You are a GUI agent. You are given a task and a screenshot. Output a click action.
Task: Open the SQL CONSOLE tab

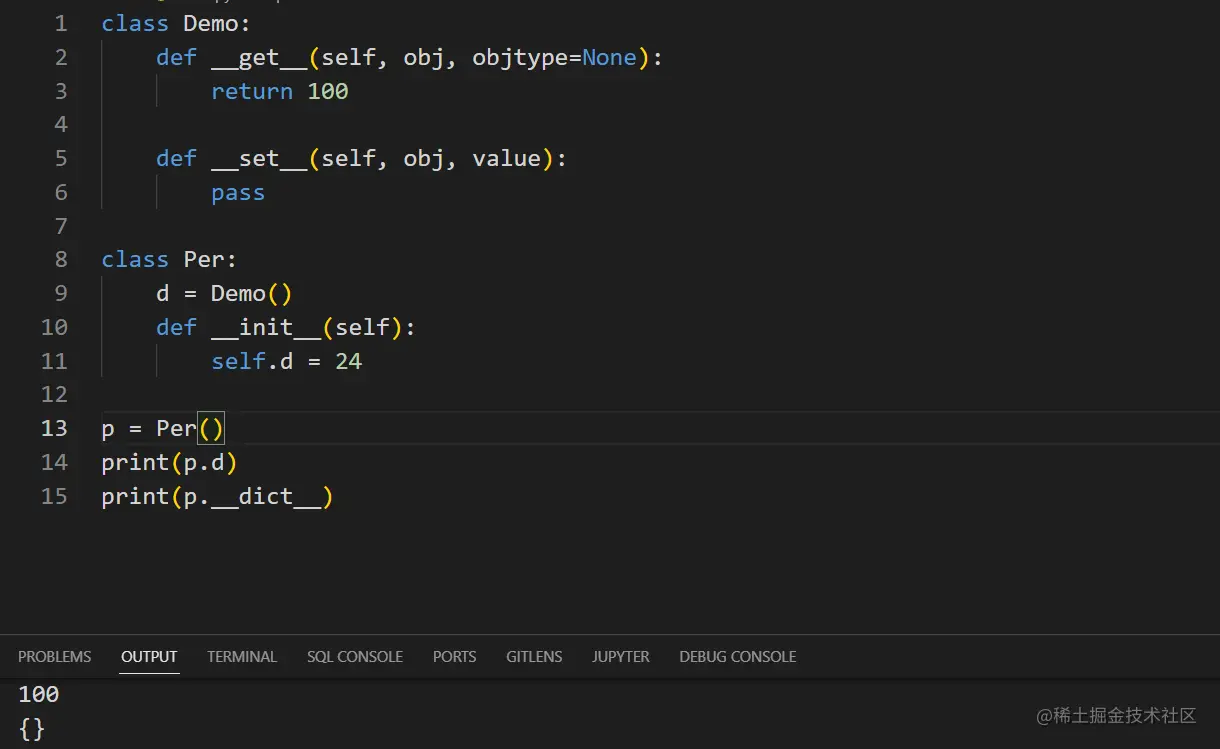pyautogui.click(x=355, y=657)
